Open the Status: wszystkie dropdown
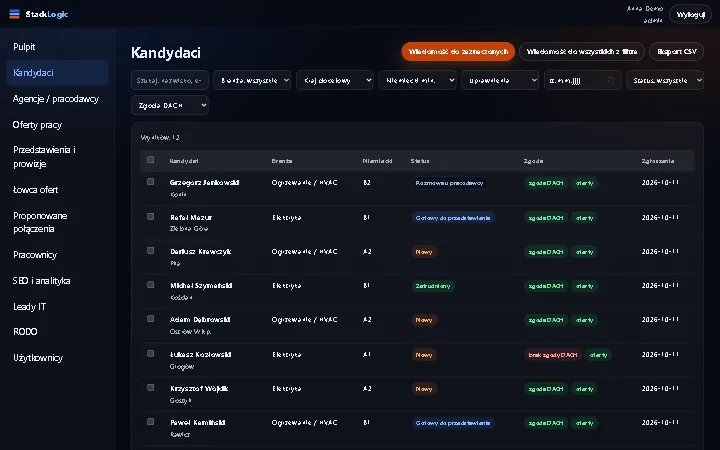Image resolution: width=720 pixels, height=450 pixels. pos(665,80)
